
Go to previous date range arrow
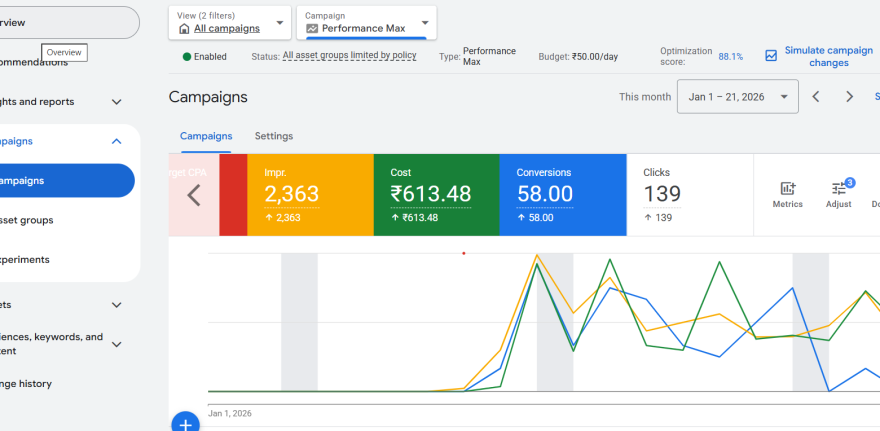pyautogui.click(x=816, y=97)
